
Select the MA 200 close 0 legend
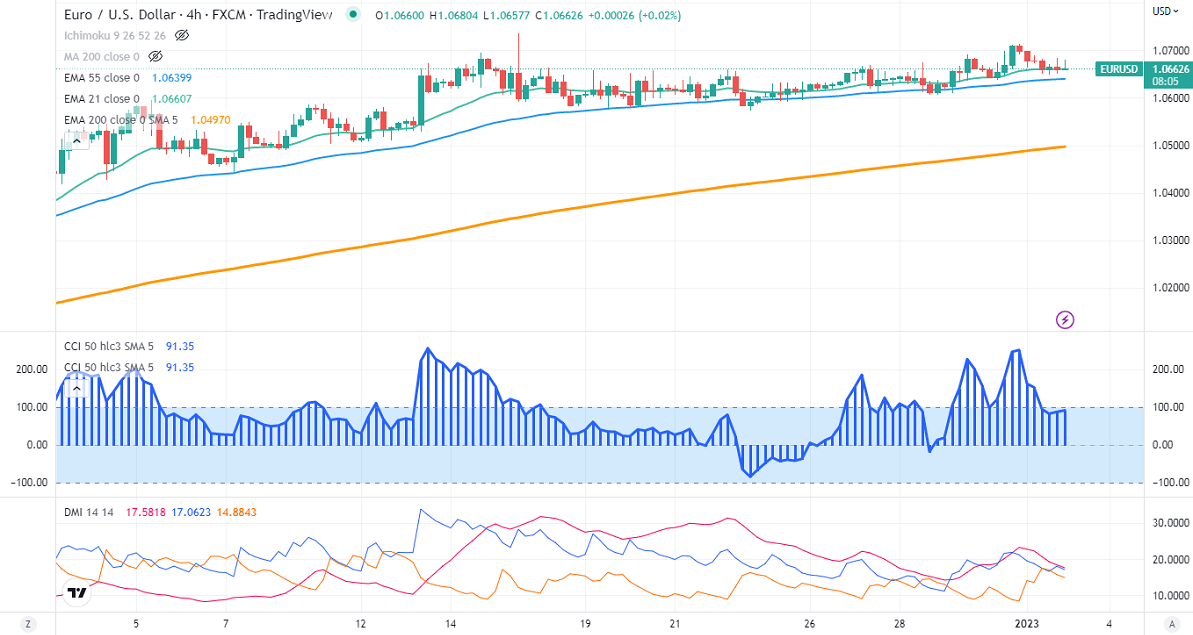102,56
